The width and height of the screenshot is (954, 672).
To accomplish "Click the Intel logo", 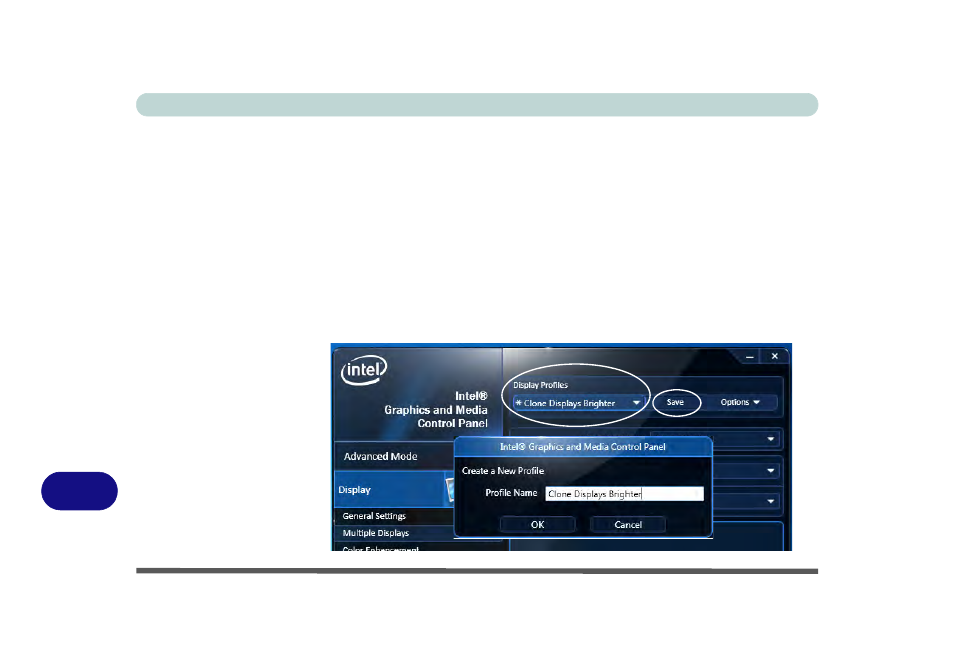I will (363, 369).
